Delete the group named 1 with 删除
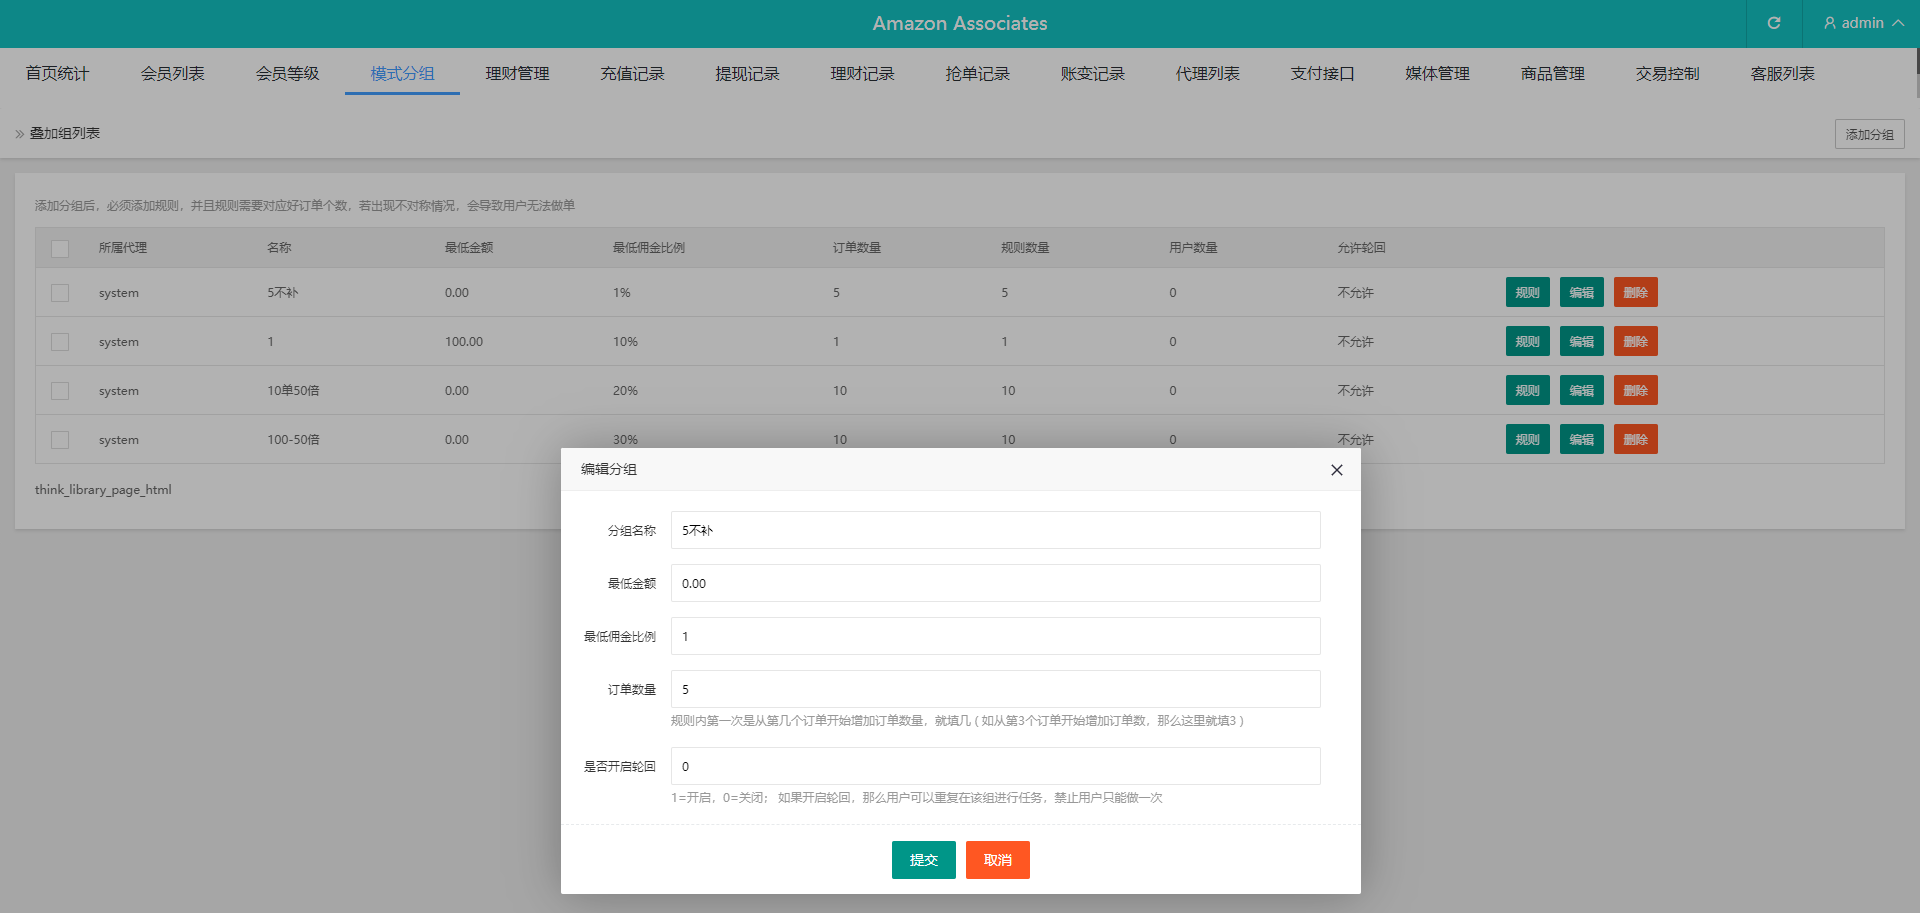 click(x=1635, y=341)
